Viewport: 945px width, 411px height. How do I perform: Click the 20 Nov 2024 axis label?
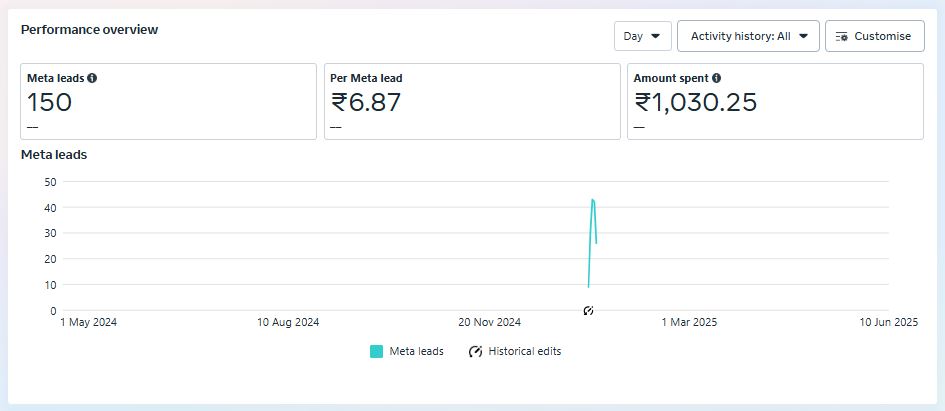[x=490, y=322]
